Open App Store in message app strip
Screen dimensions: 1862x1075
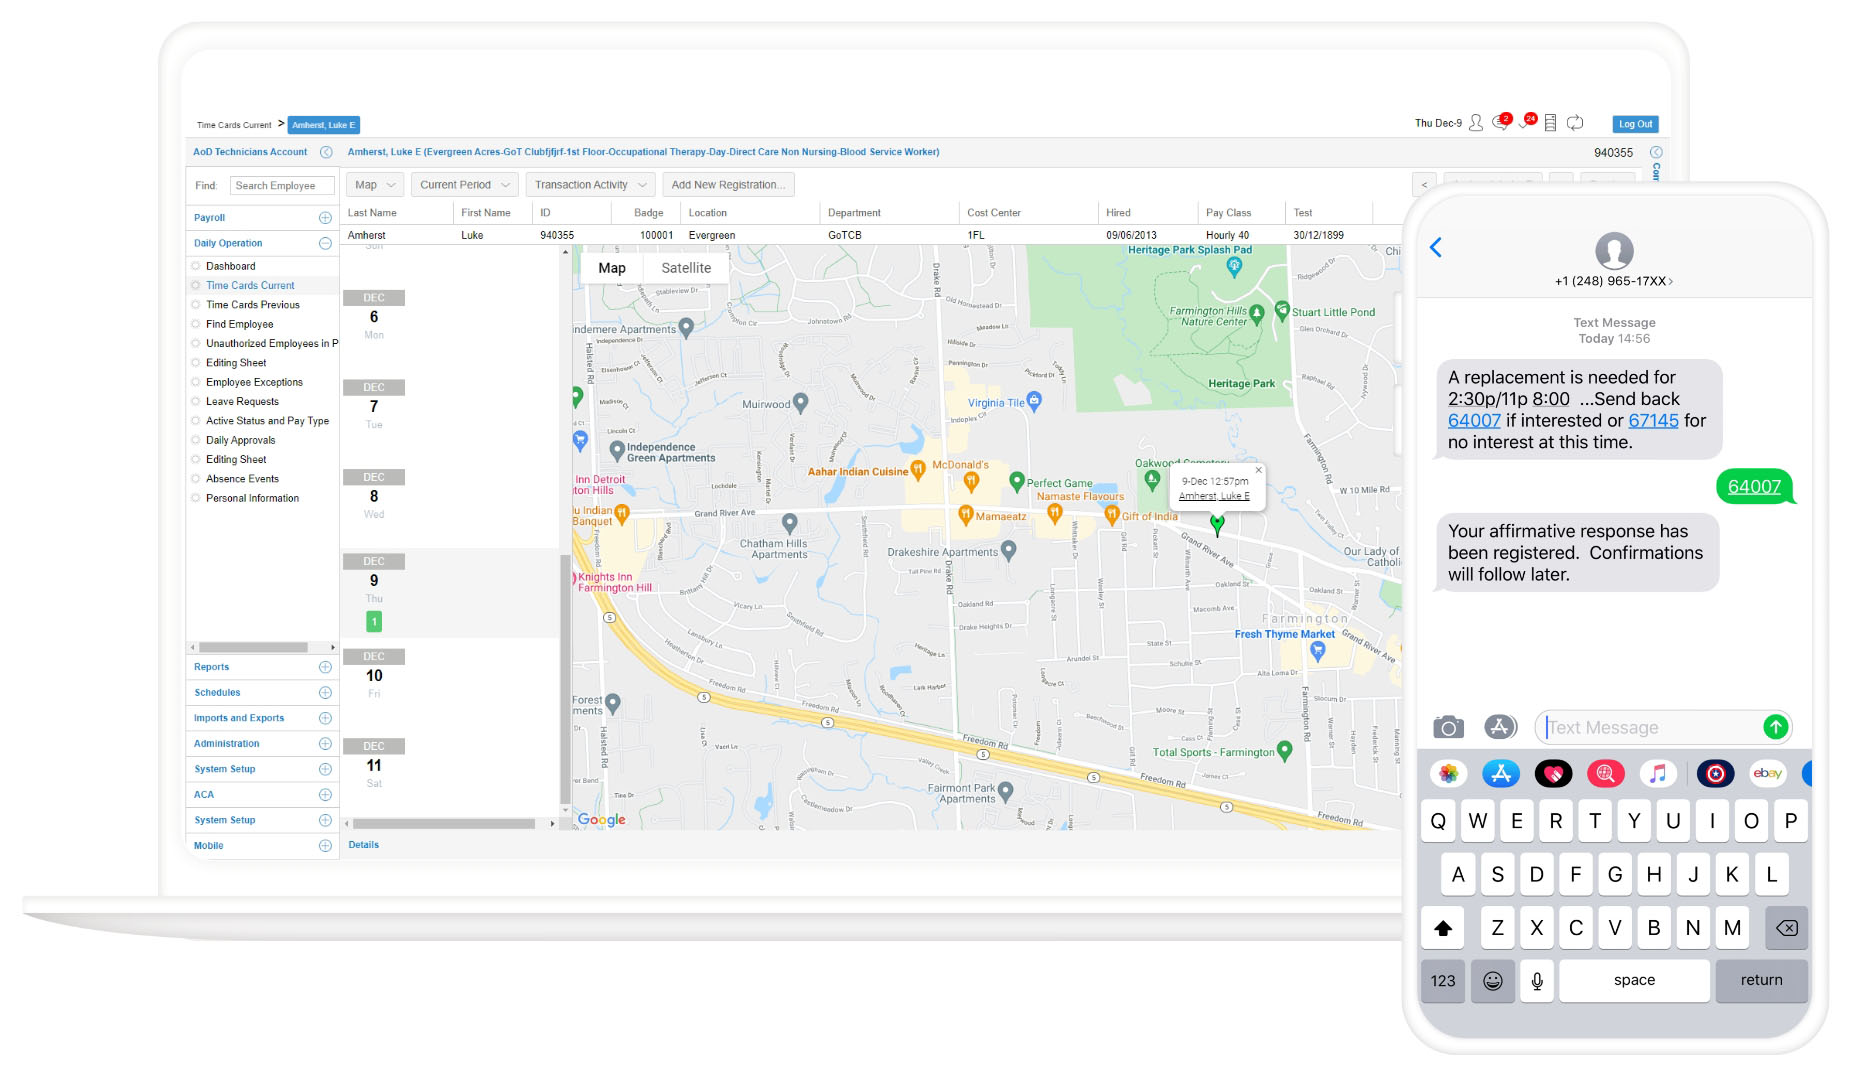tap(1501, 773)
